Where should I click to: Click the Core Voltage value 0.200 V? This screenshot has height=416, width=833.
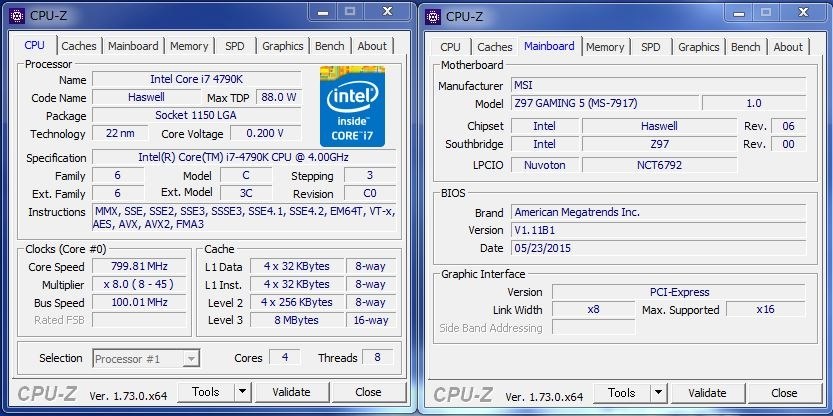pos(266,133)
